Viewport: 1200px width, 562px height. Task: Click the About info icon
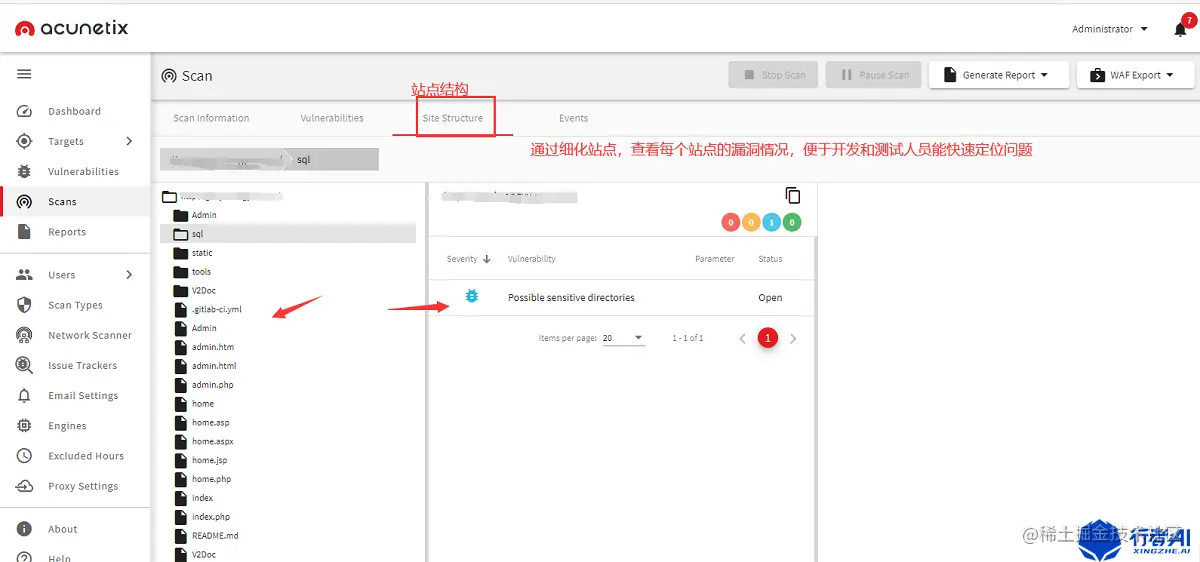click(25, 529)
